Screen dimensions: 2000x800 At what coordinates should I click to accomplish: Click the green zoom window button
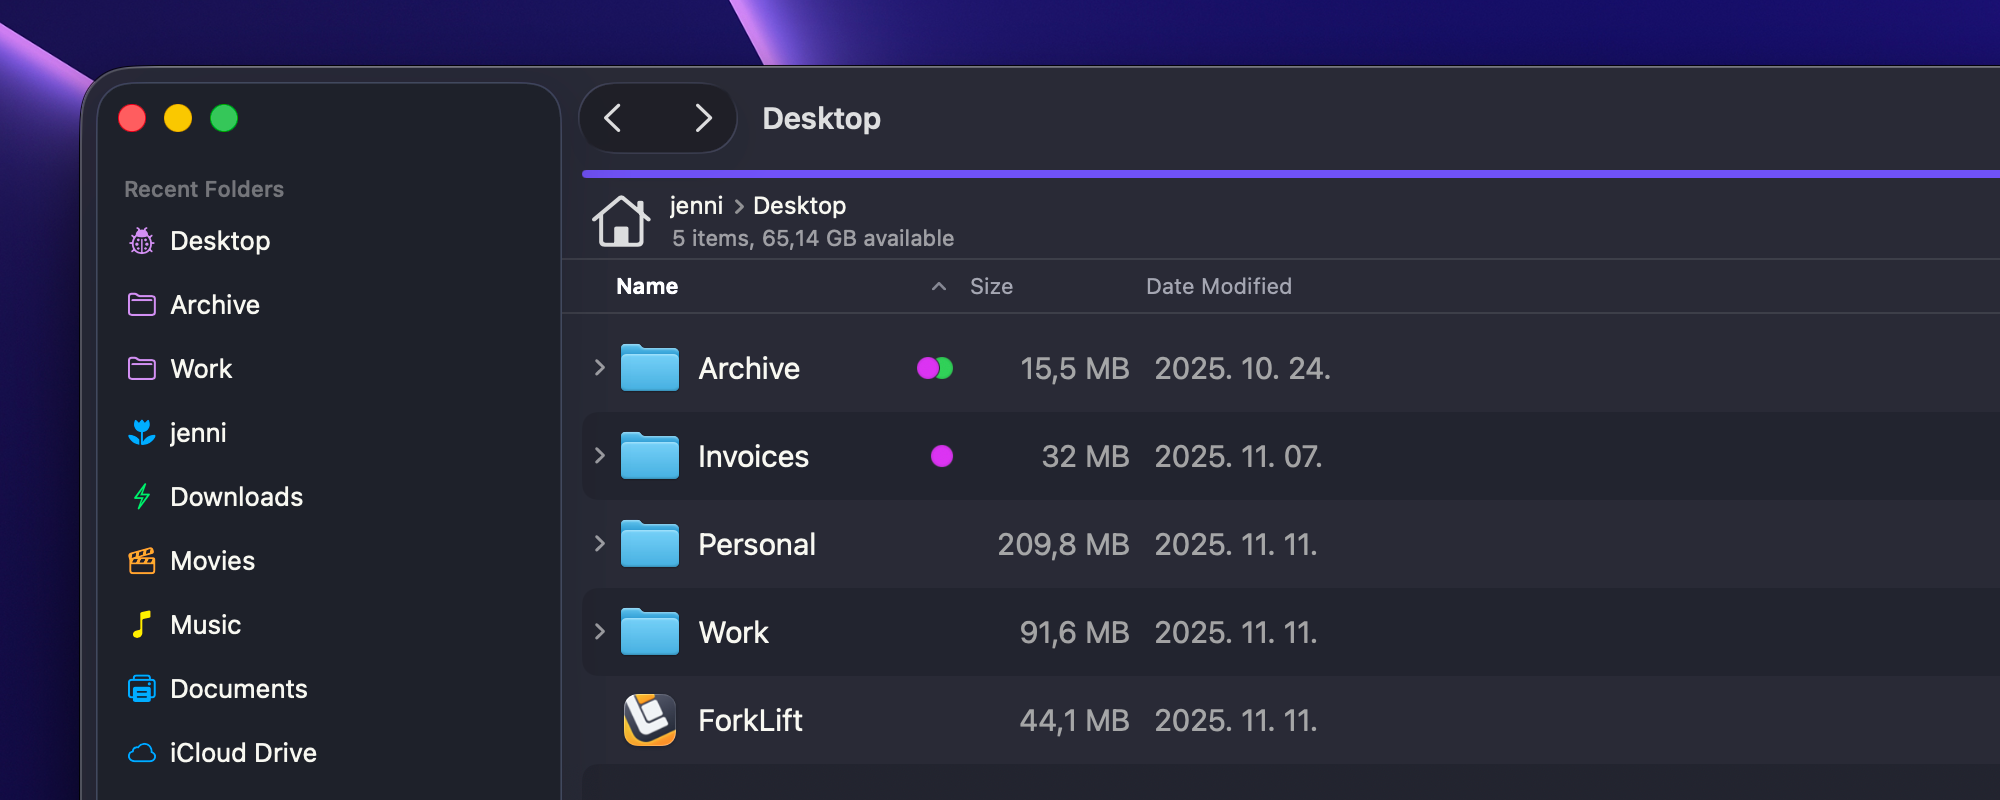point(224,118)
